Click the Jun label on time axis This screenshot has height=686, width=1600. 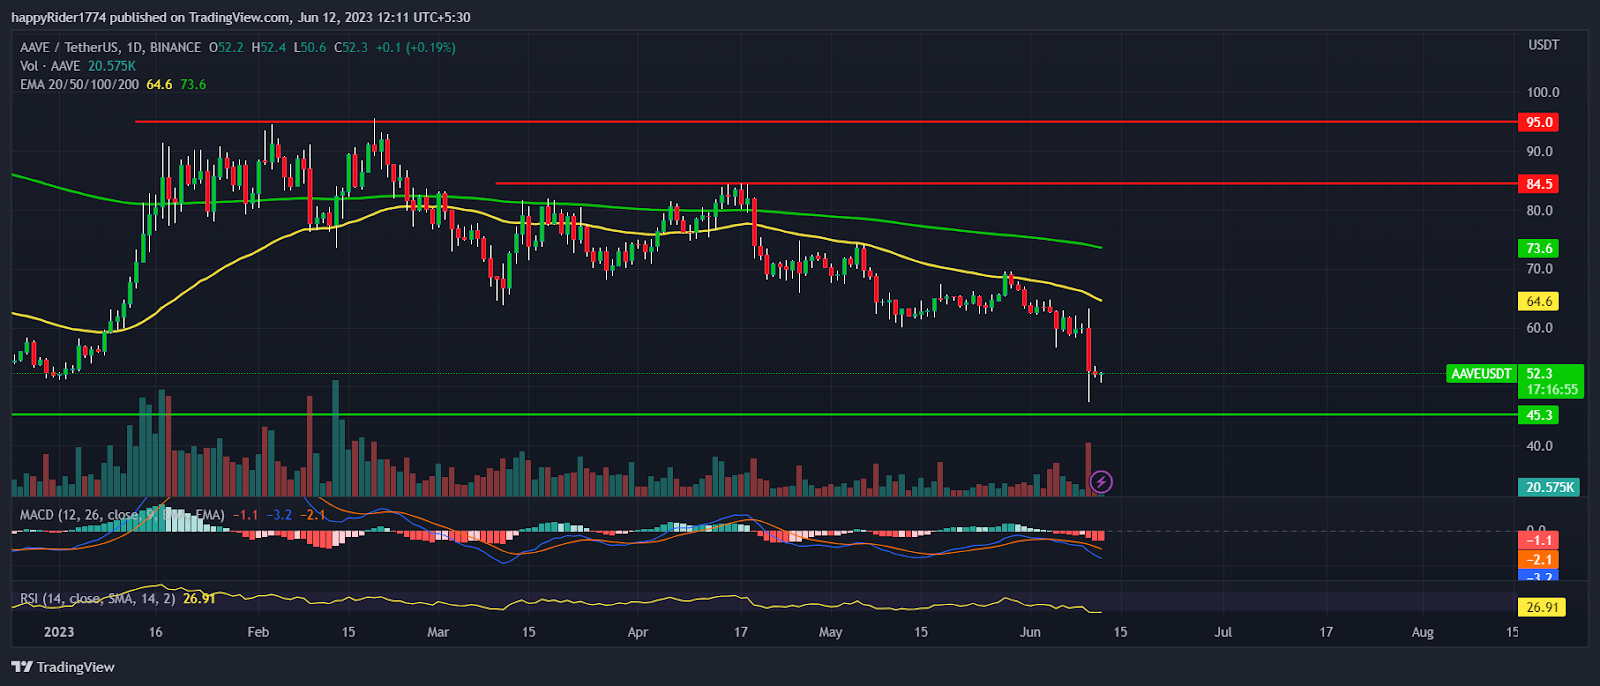coord(1030,632)
